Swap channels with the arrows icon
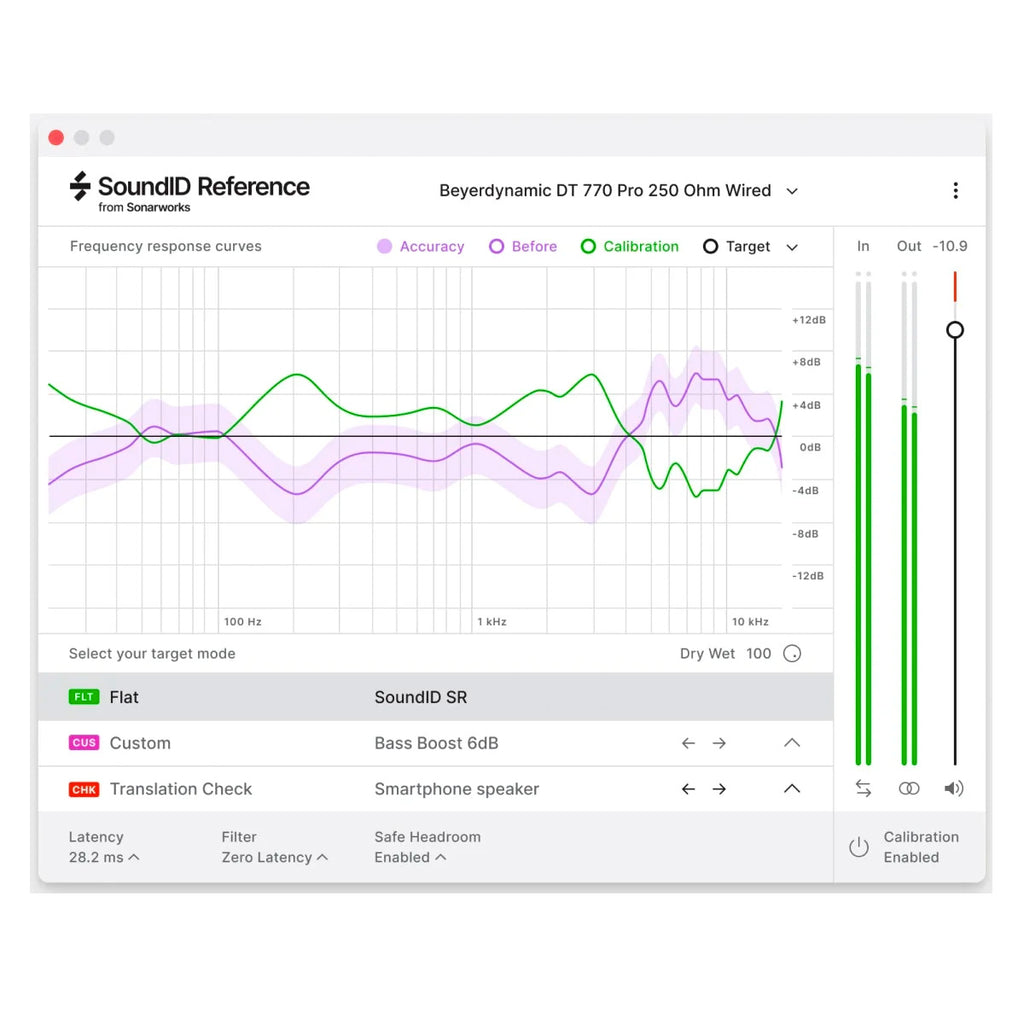The width and height of the screenshot is (1024, 1024). [863, 788]
